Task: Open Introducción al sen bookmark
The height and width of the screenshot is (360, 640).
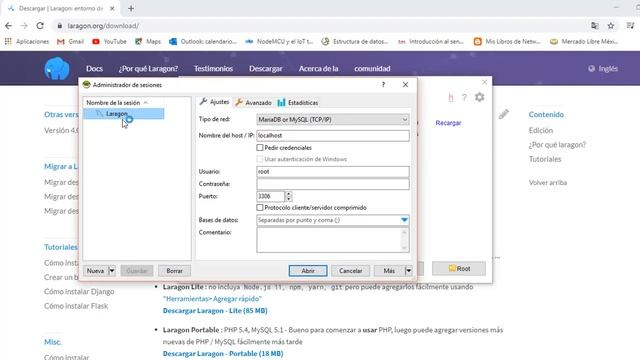Action: [x=431, y=41]
